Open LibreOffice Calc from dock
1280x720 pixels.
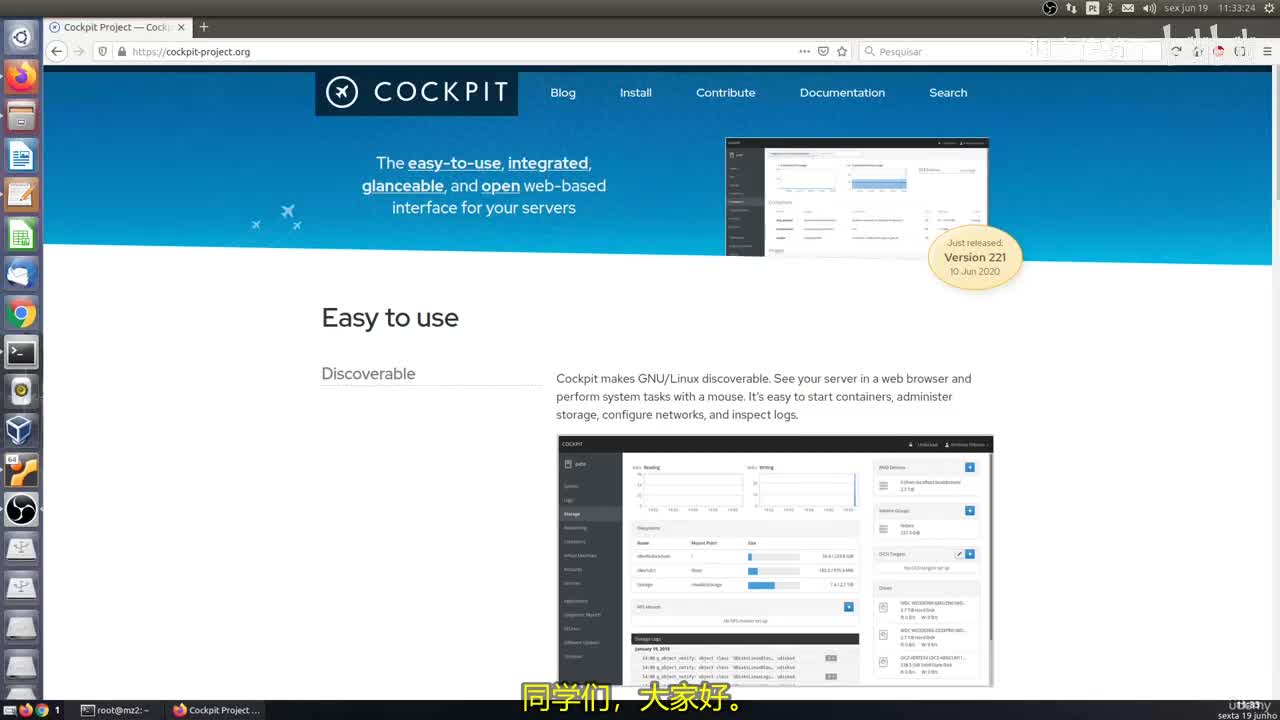click(x=21, y=234)
